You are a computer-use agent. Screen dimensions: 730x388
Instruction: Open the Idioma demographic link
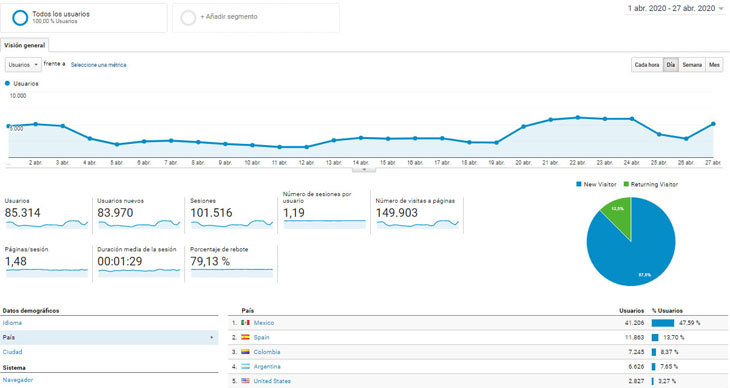click(12, 322)
